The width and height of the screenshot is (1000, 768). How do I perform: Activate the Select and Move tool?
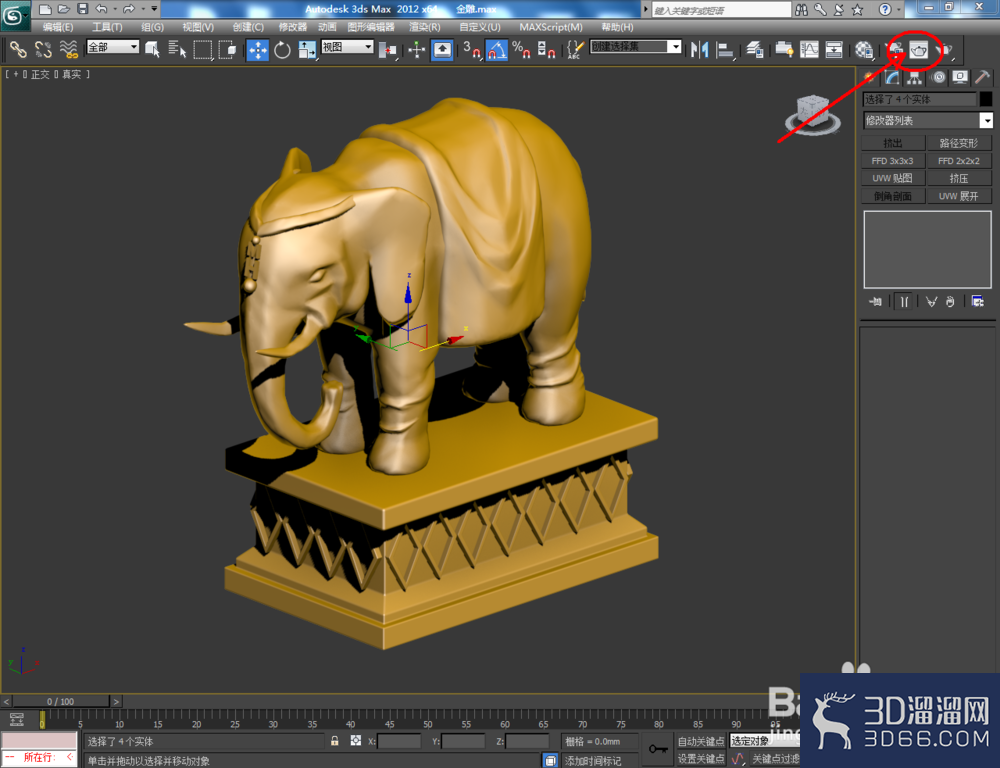click(257, 50)
